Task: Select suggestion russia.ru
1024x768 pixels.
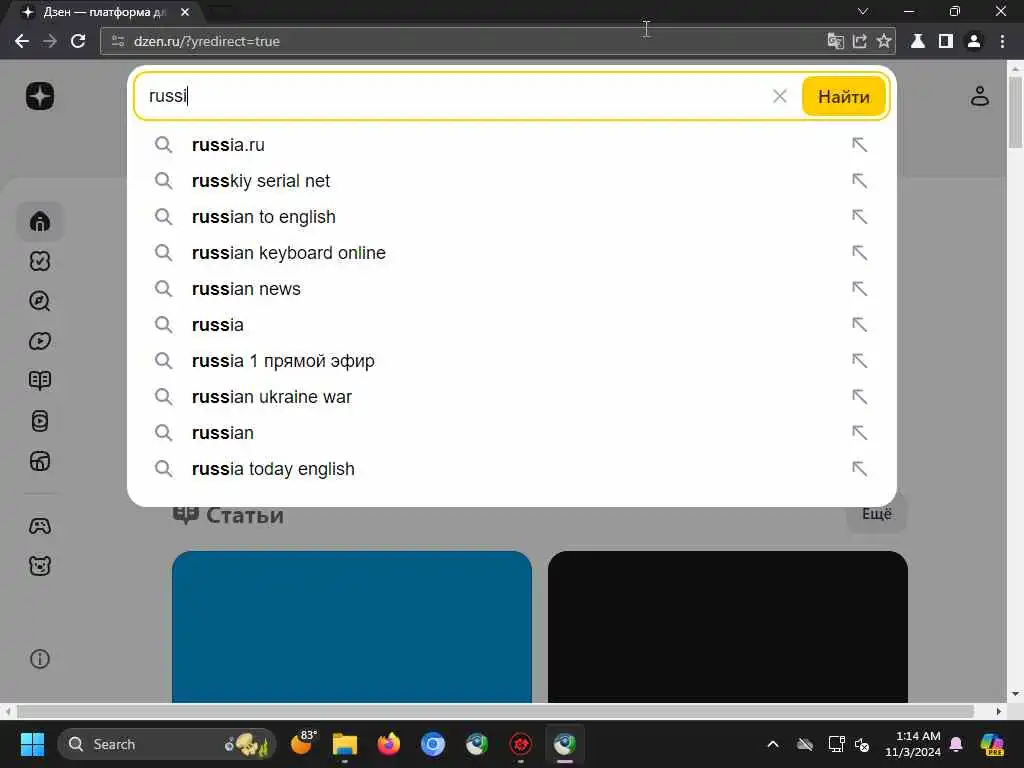Action: [511, 145]
